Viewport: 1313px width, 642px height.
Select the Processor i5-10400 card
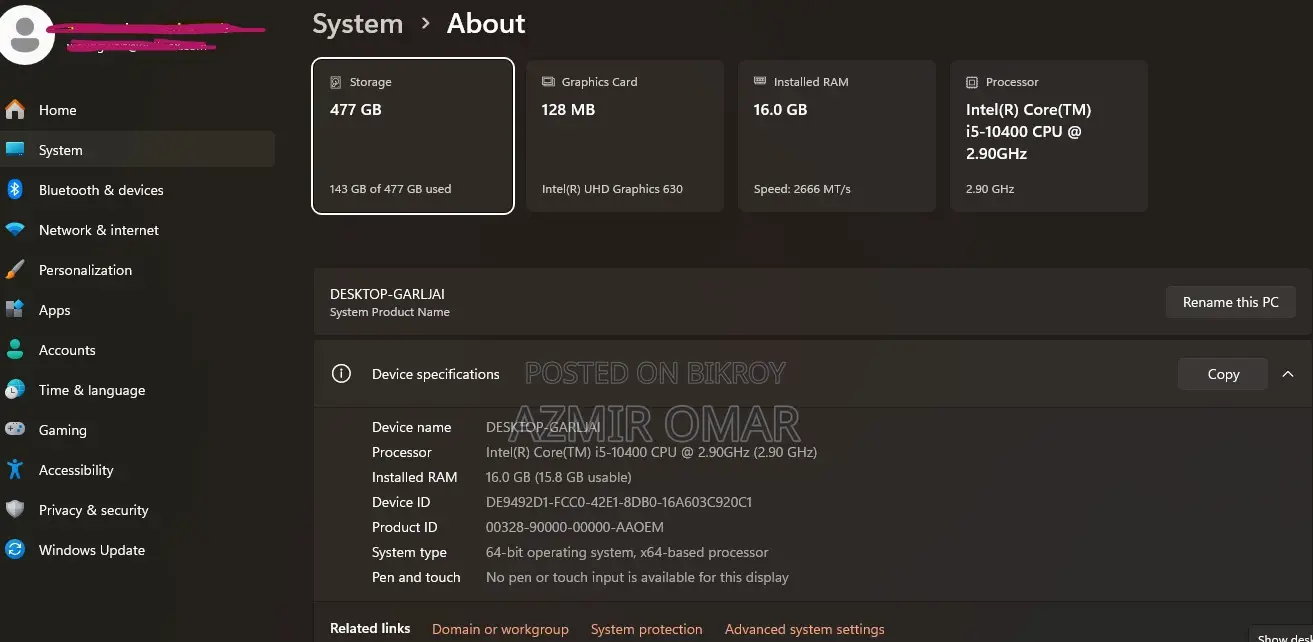tap(1049, 136)
